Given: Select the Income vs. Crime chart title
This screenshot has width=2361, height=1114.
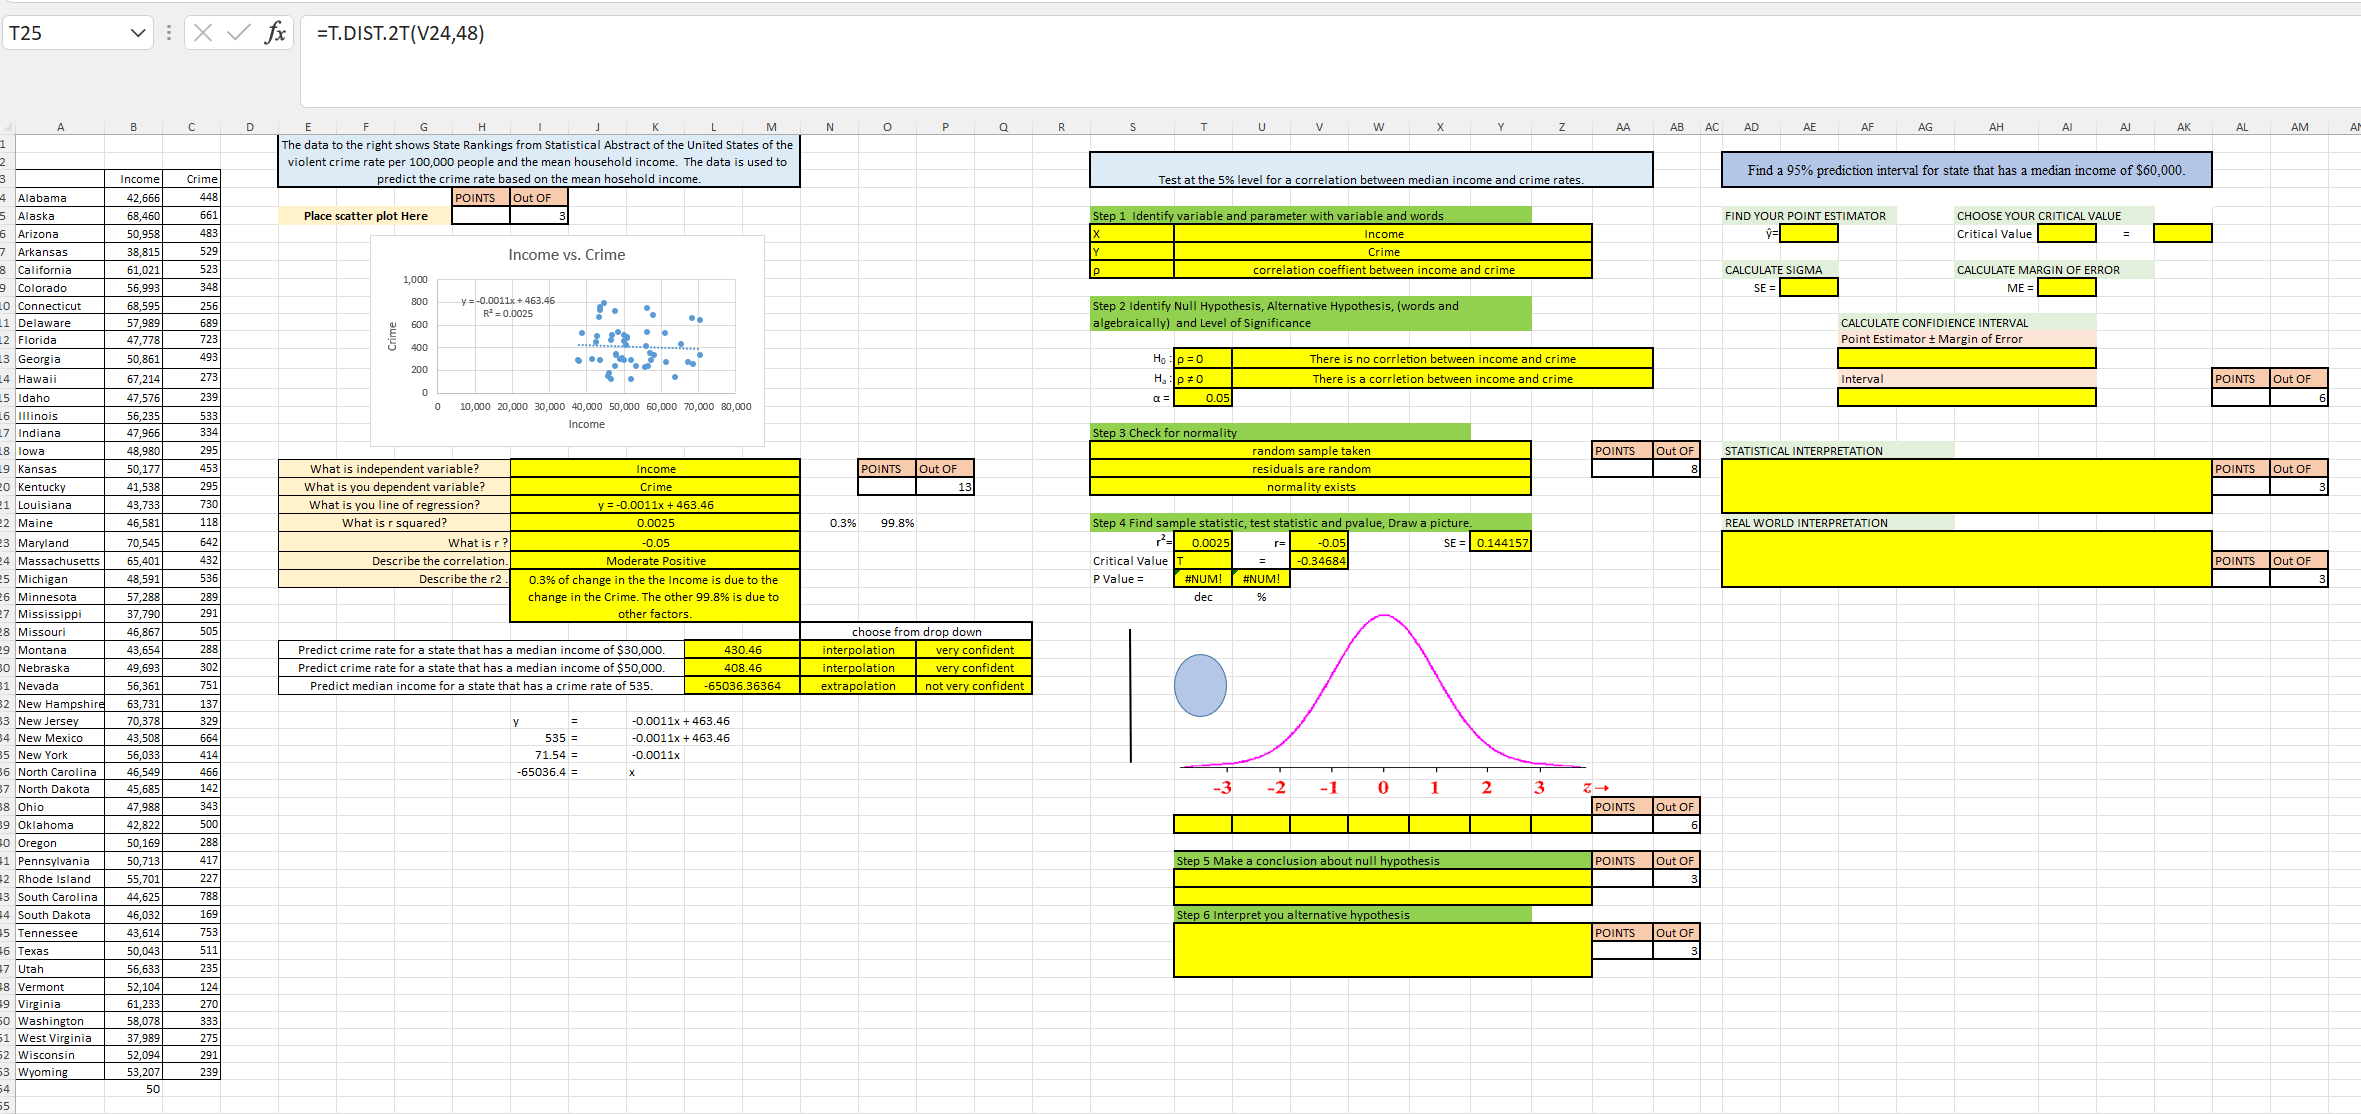Looking at the screenshot, I should [x=566, y=255].
